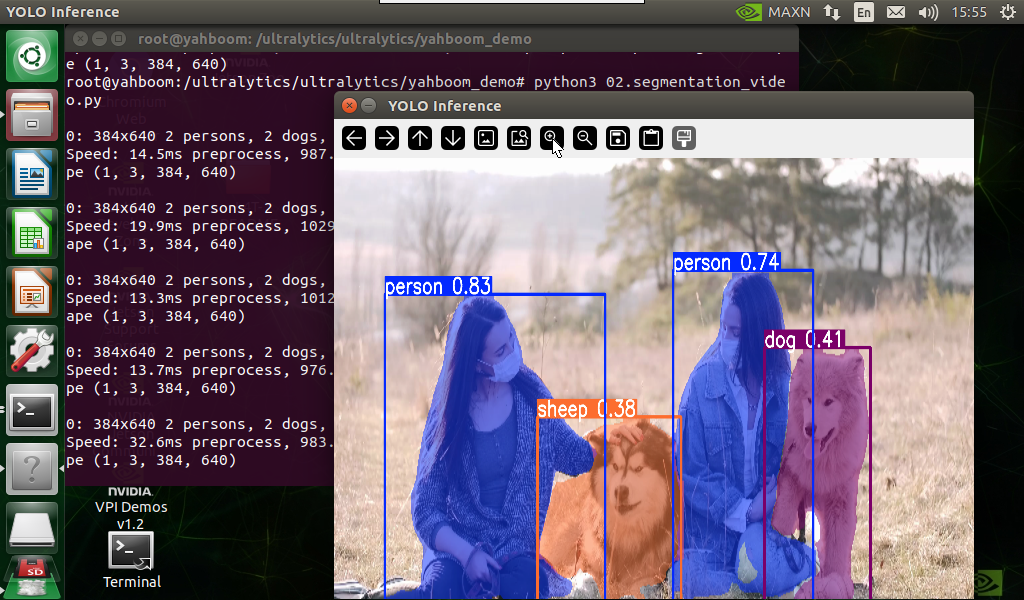The width and height of the screenshot is (1024, 600).
Task: Copy image to clipboard in YOLO toolbar
Action: [x=651, y=138]
